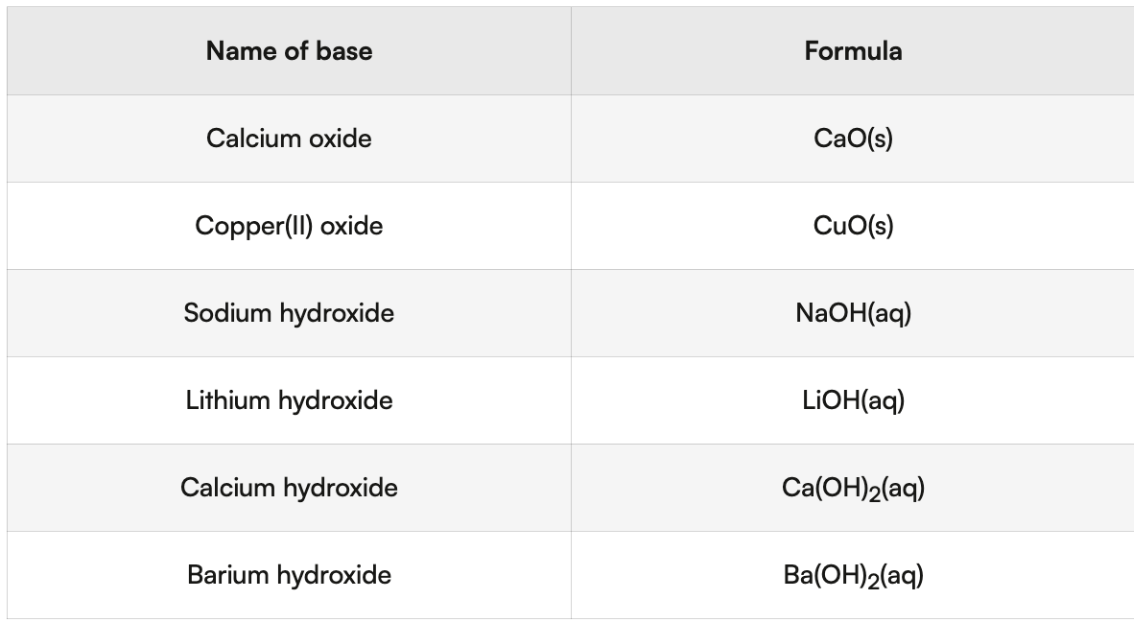The height and width of the screenshot is (622, 1134).
Task: Click the "Formula" column header
Action: tap(853, 52)
